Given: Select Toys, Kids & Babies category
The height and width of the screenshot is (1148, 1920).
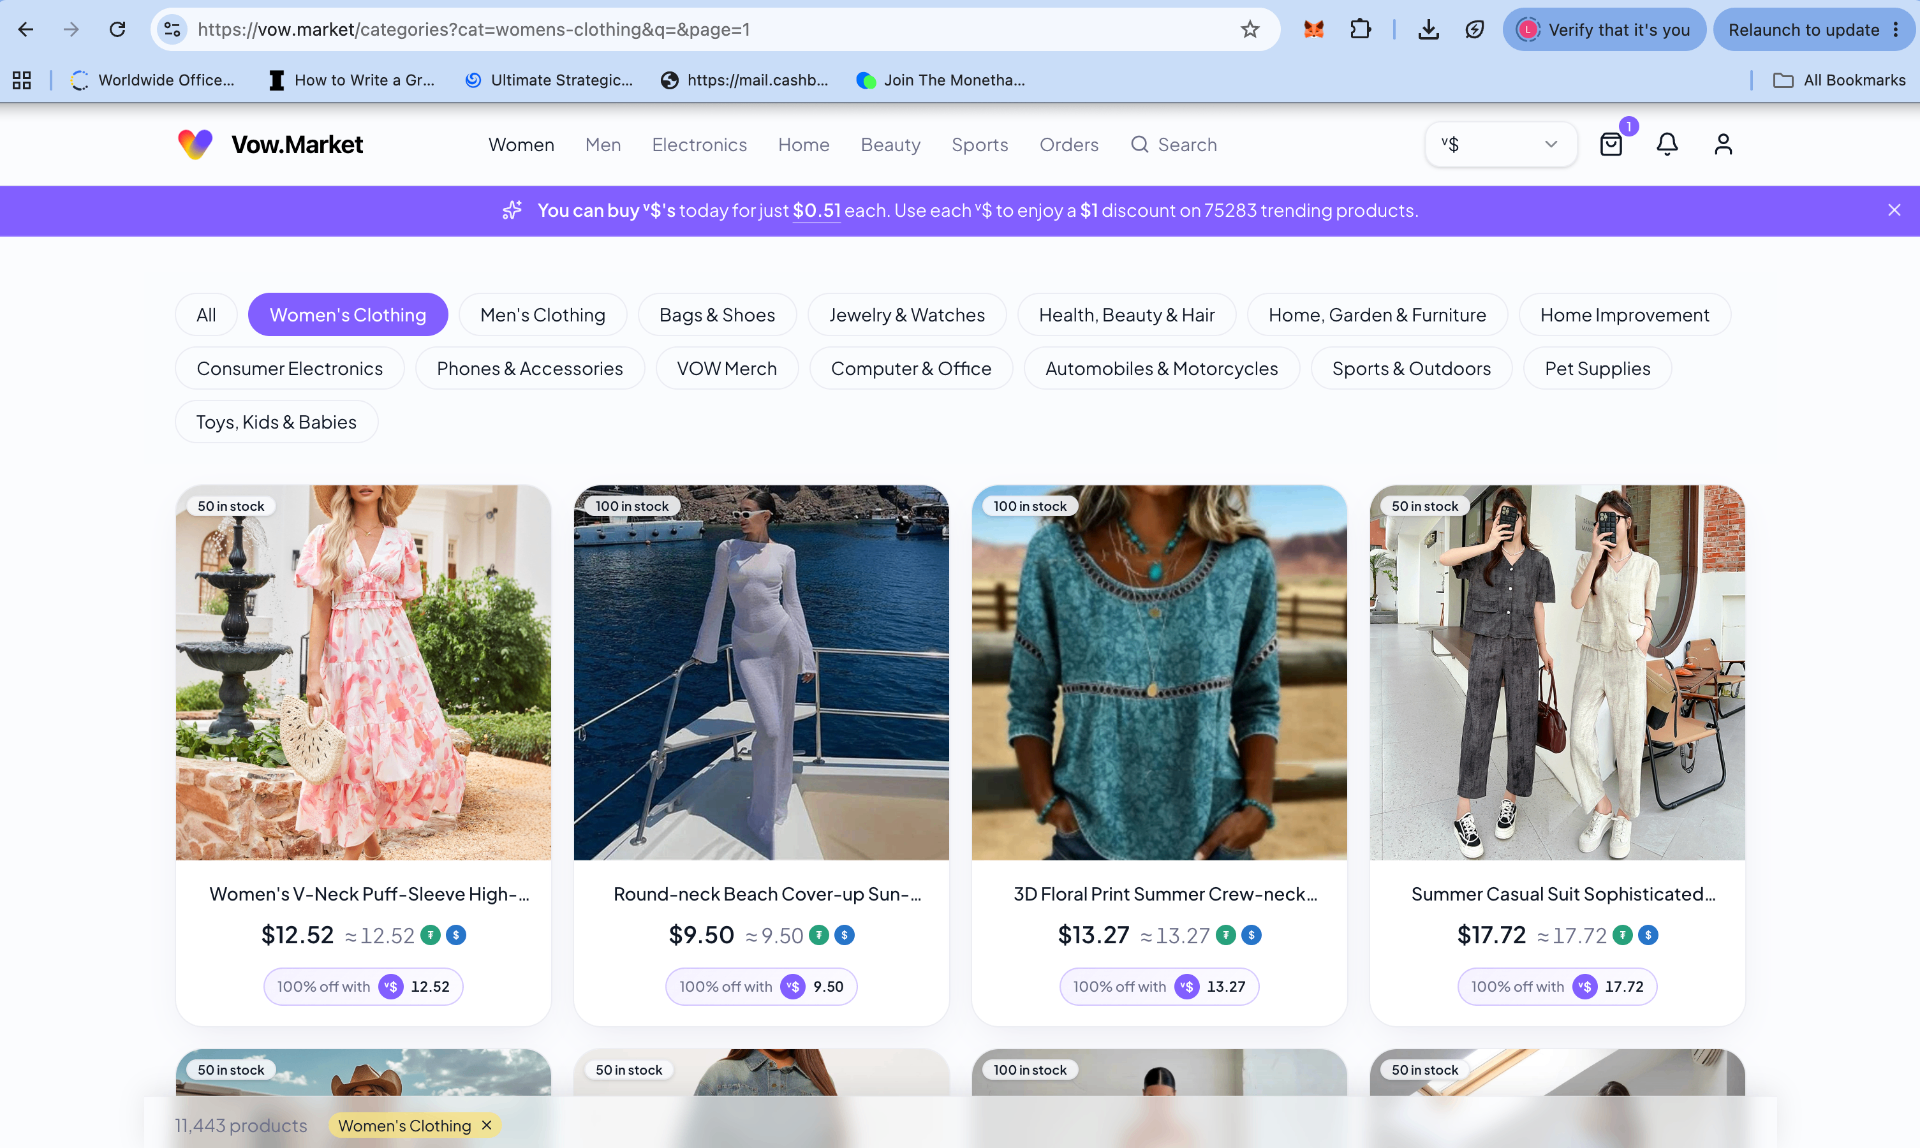Looking at the screenshot, I should [277, 422].
